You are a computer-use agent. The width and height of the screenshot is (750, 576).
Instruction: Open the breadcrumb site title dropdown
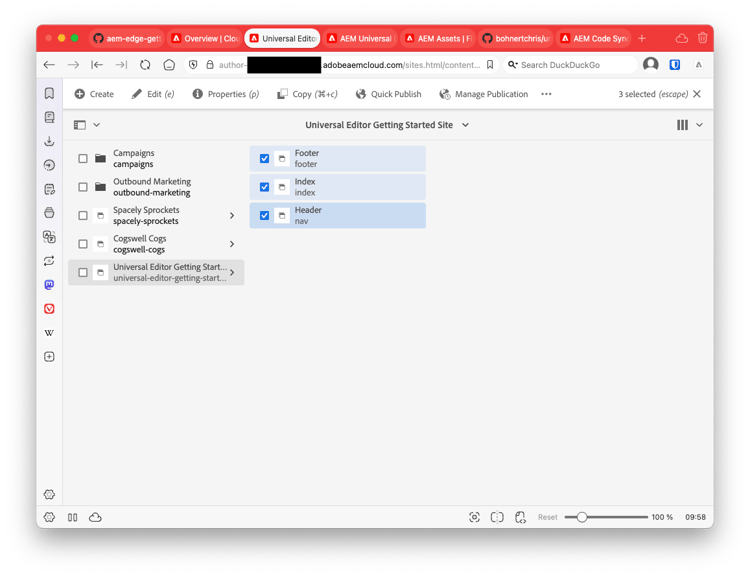pos(387,125)
